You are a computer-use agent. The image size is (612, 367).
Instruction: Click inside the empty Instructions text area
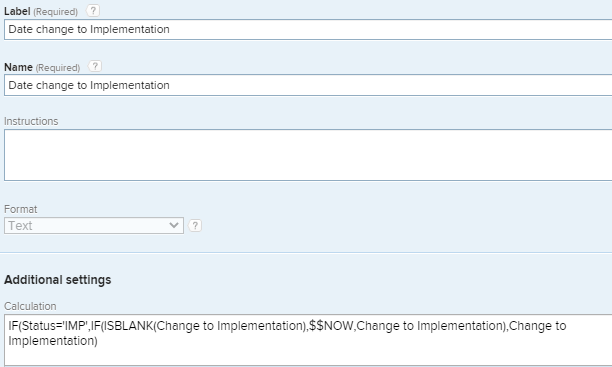(x=308, y=155)
